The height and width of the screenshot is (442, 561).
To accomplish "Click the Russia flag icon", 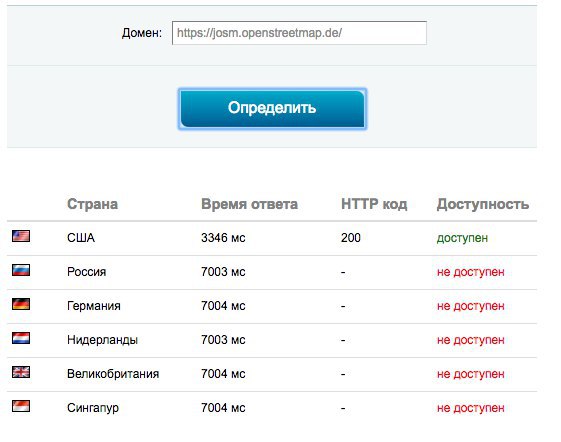I will (21, 270).
